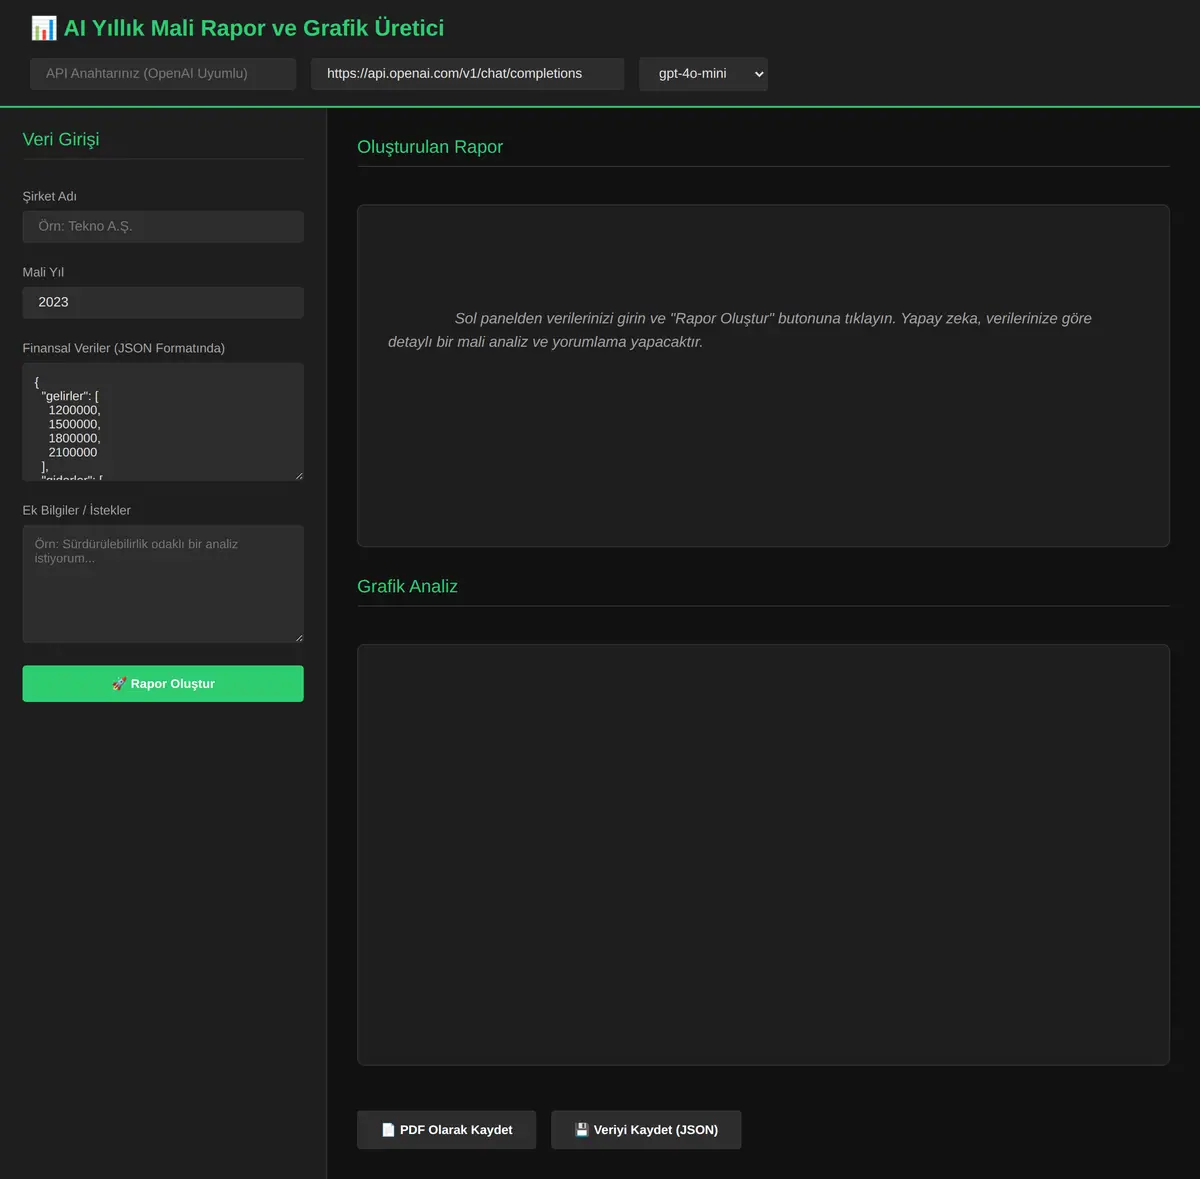Click the API endpoint URL field

(468, 74)
